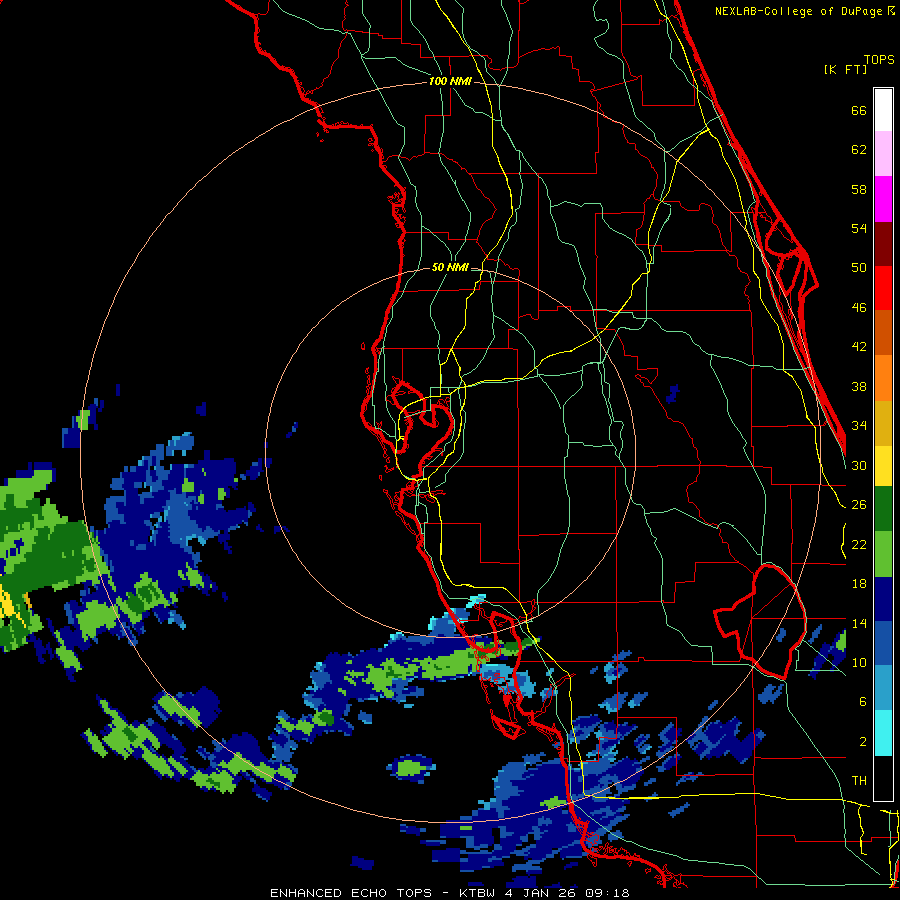The height and width of the screenshot is (900, 900).
Task: Click the legend value '14'
Action: click(x=859, y=623)
